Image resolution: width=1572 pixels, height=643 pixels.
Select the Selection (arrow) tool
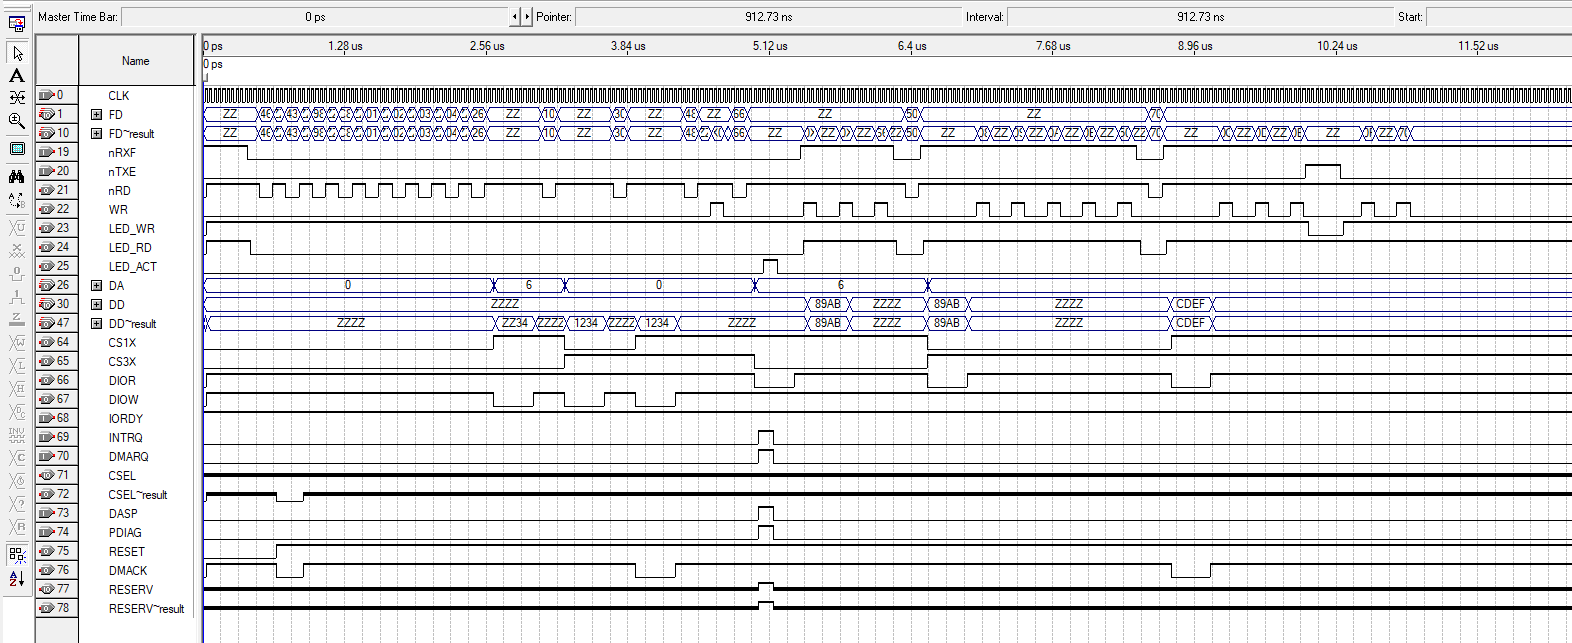[x=17, y=53]
